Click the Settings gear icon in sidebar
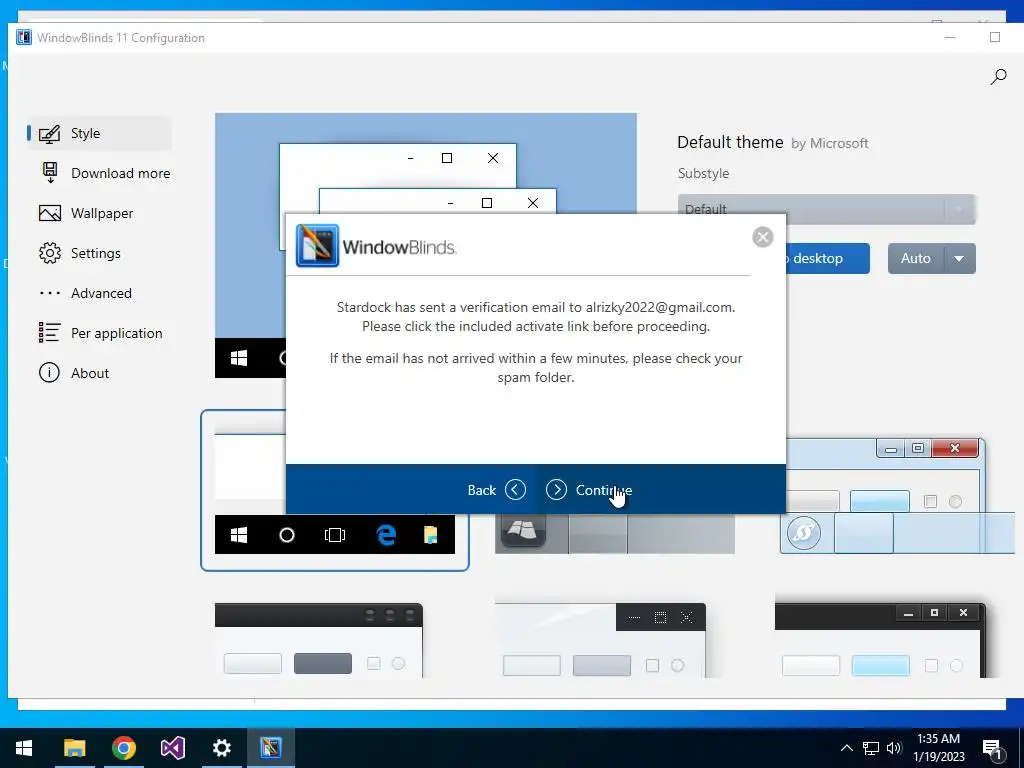Viewport: 1024px width, 768px height. (x=50, y=253)
